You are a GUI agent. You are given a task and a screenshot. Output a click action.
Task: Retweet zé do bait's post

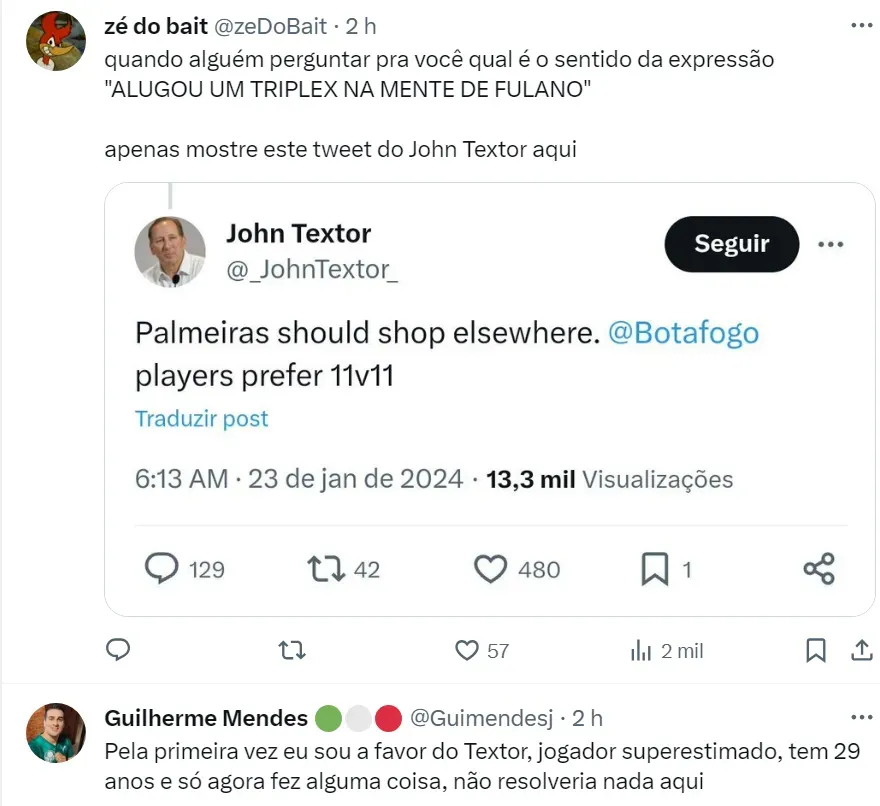[x=291, y=650]
